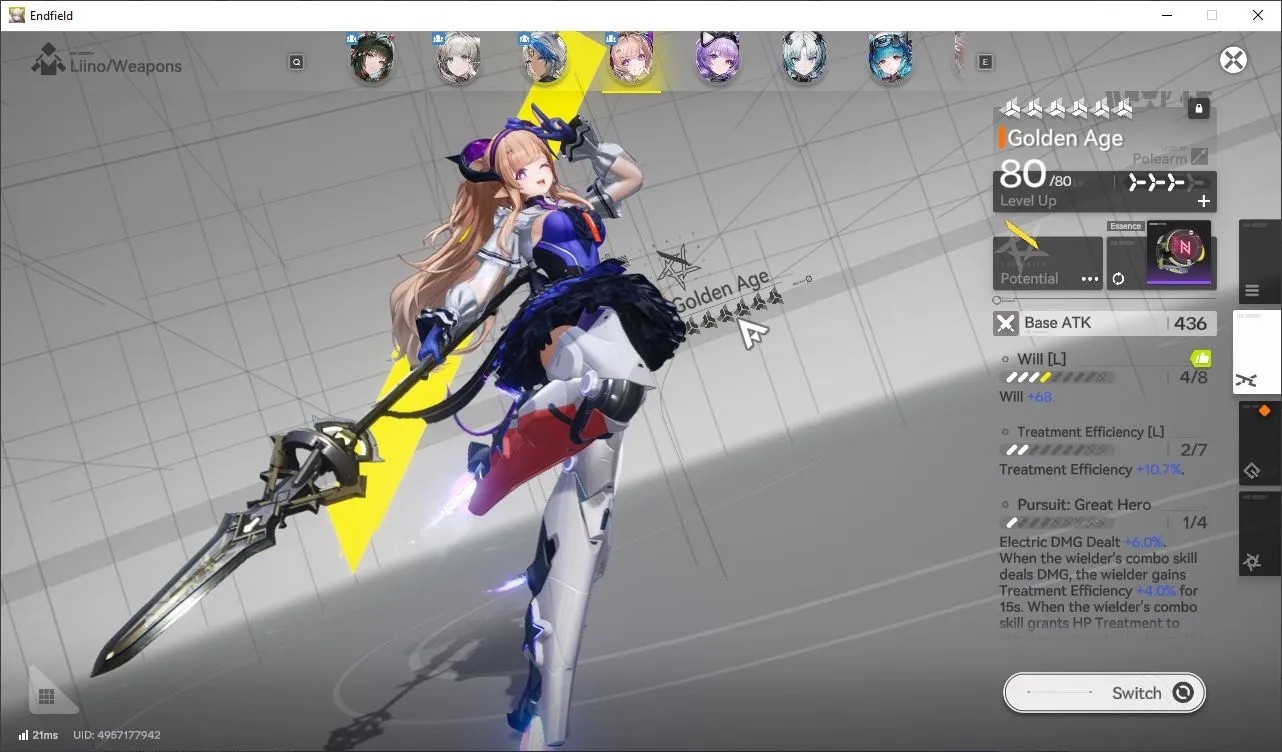Screen dimensions: 1282x752
Task: Select the white-haired teal operator portrait
Action: 804,58
